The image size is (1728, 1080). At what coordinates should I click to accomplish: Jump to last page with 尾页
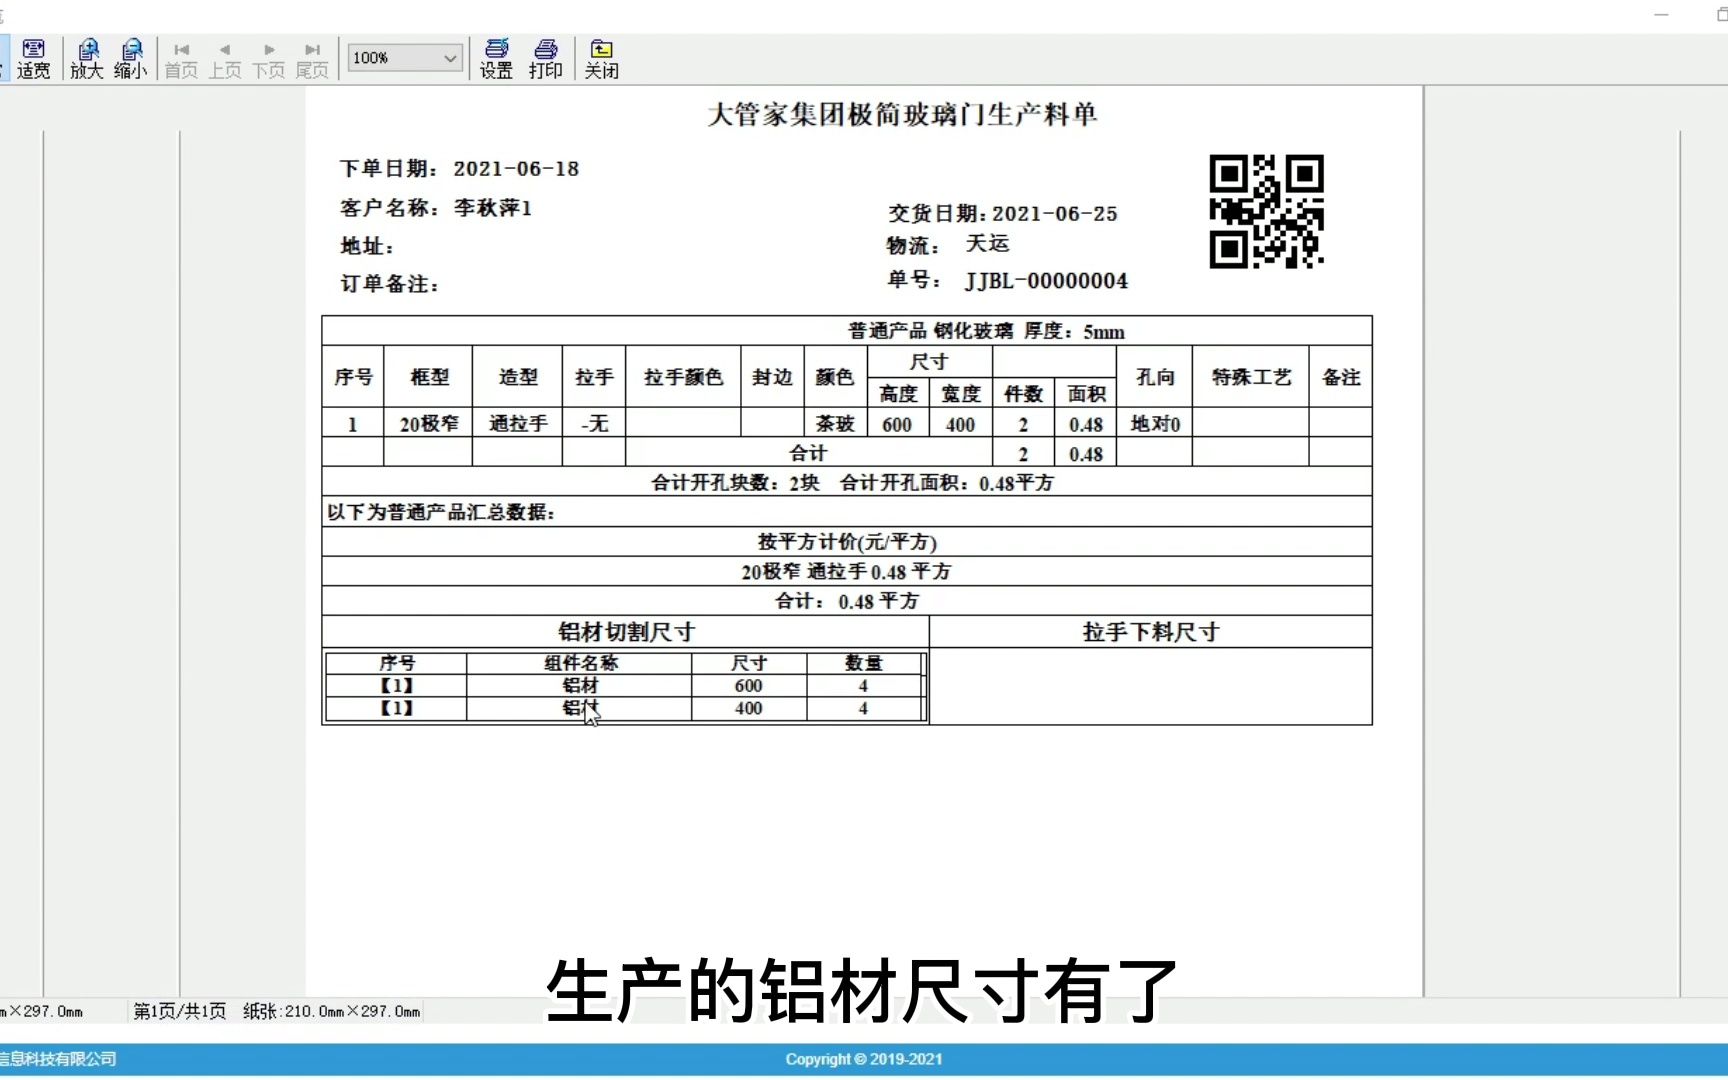[313, 60]
